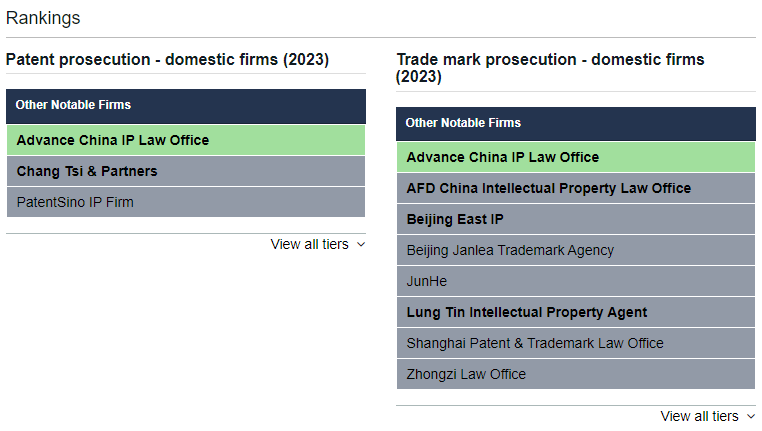762x431 pixels.
Task: Open AFD China Intellectual Property Law Office
Action: pos(548,188)
